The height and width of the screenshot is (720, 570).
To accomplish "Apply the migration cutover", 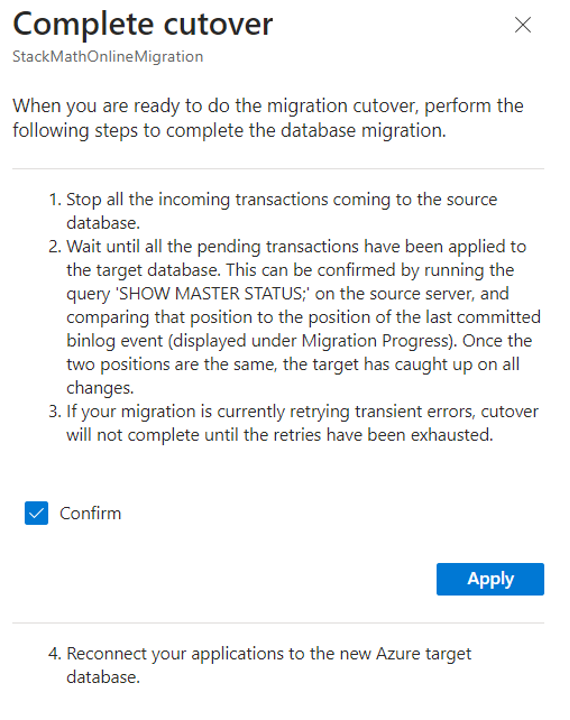I will (x=490, y=579).
